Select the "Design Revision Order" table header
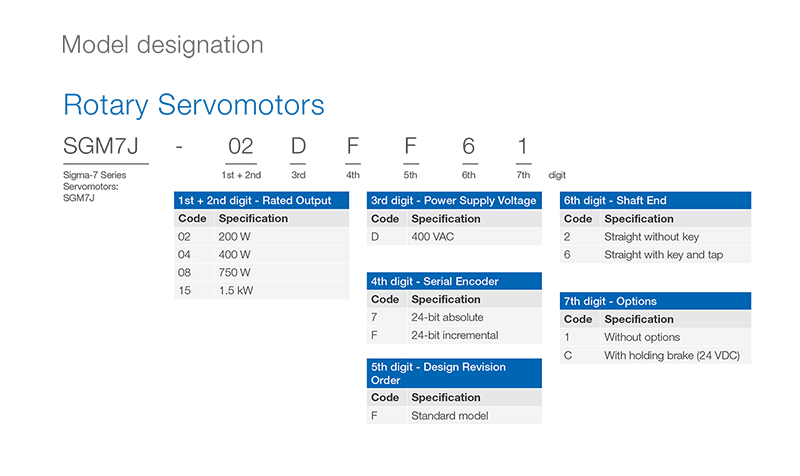The width and height of the screenshot is (800, 476). [454, 373]
